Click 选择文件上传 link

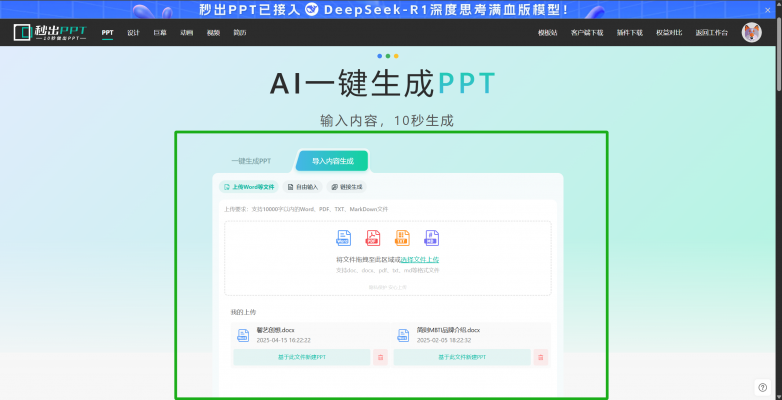(420, 260)
